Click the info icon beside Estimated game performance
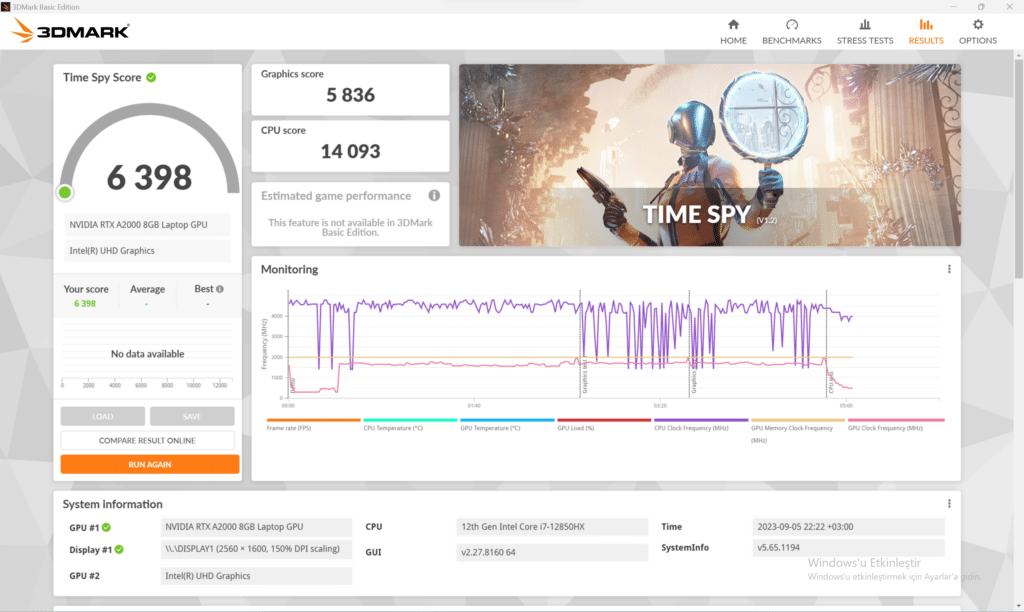The image size is (1024, 612). 434,195
